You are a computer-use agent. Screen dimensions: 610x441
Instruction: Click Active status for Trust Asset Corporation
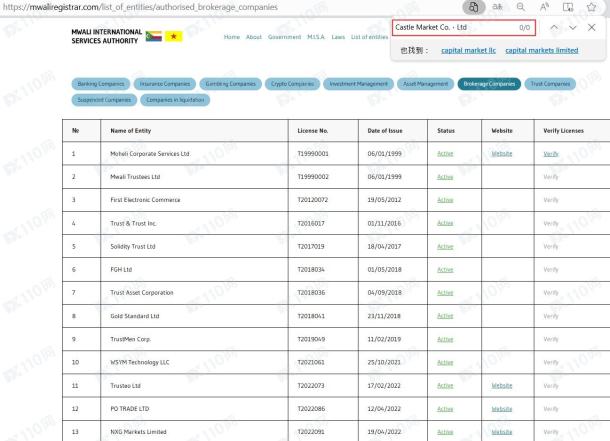445,293
